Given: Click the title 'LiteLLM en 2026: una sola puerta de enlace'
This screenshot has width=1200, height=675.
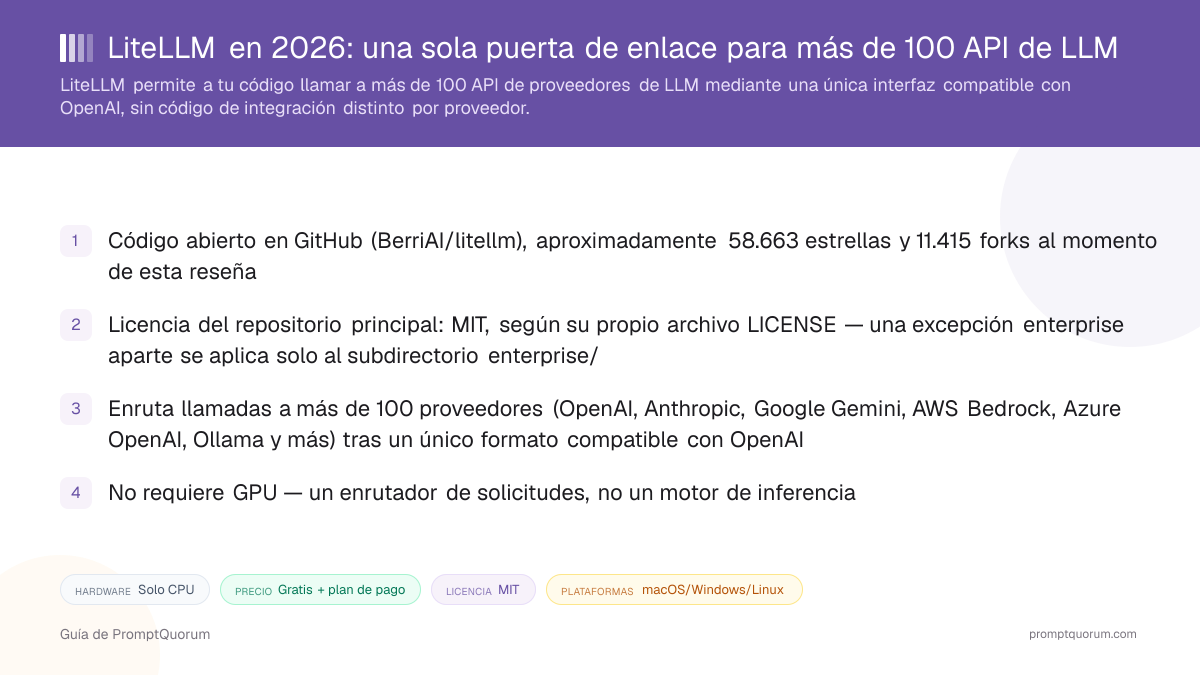Looking at the screenshot, I should (x=613, y=48).
